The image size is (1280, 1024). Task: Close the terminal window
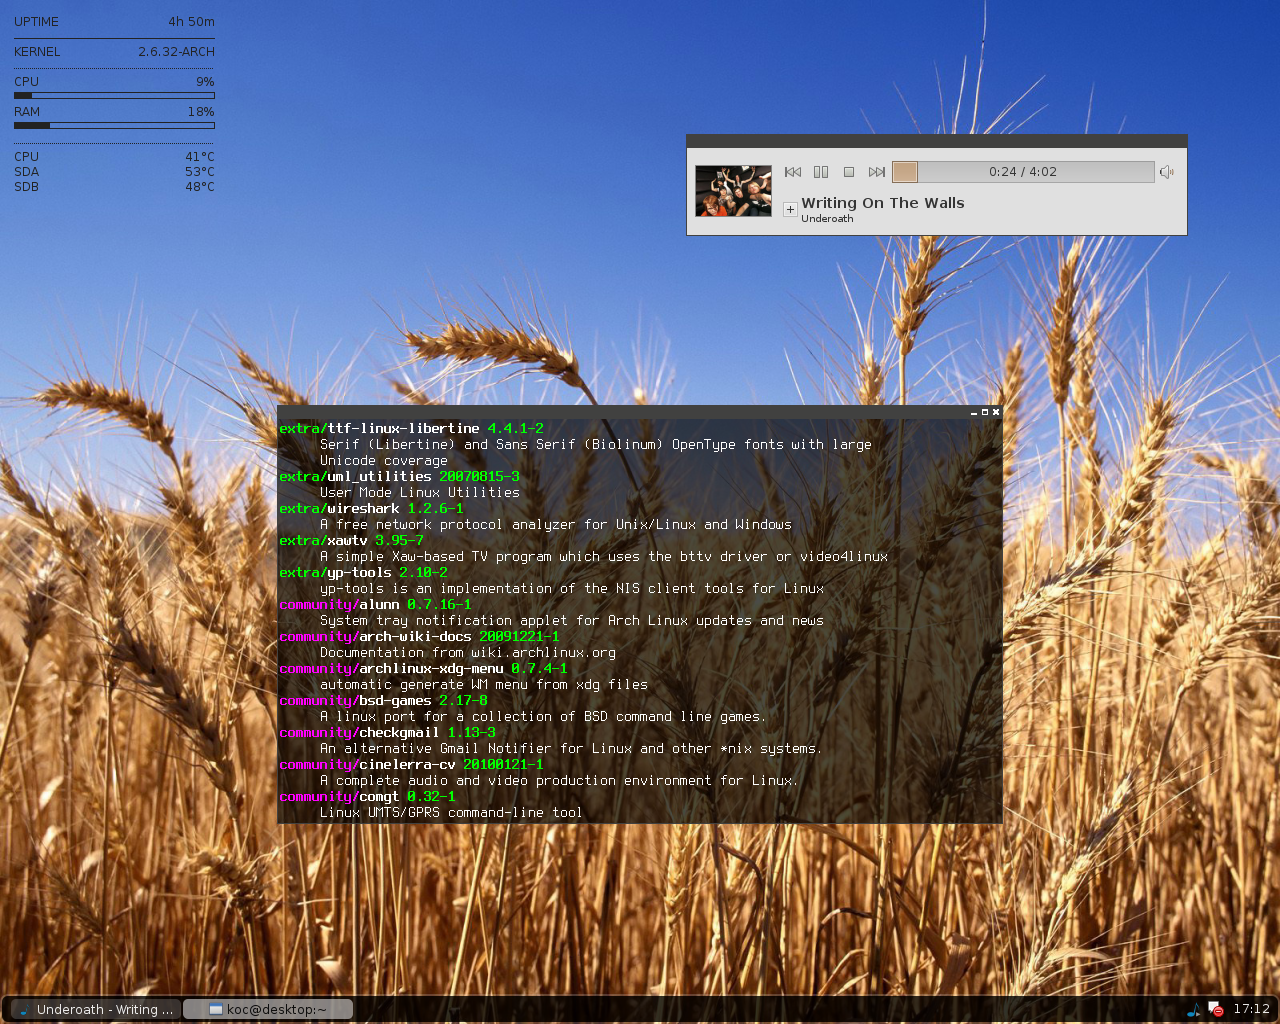tap(996, 412)
